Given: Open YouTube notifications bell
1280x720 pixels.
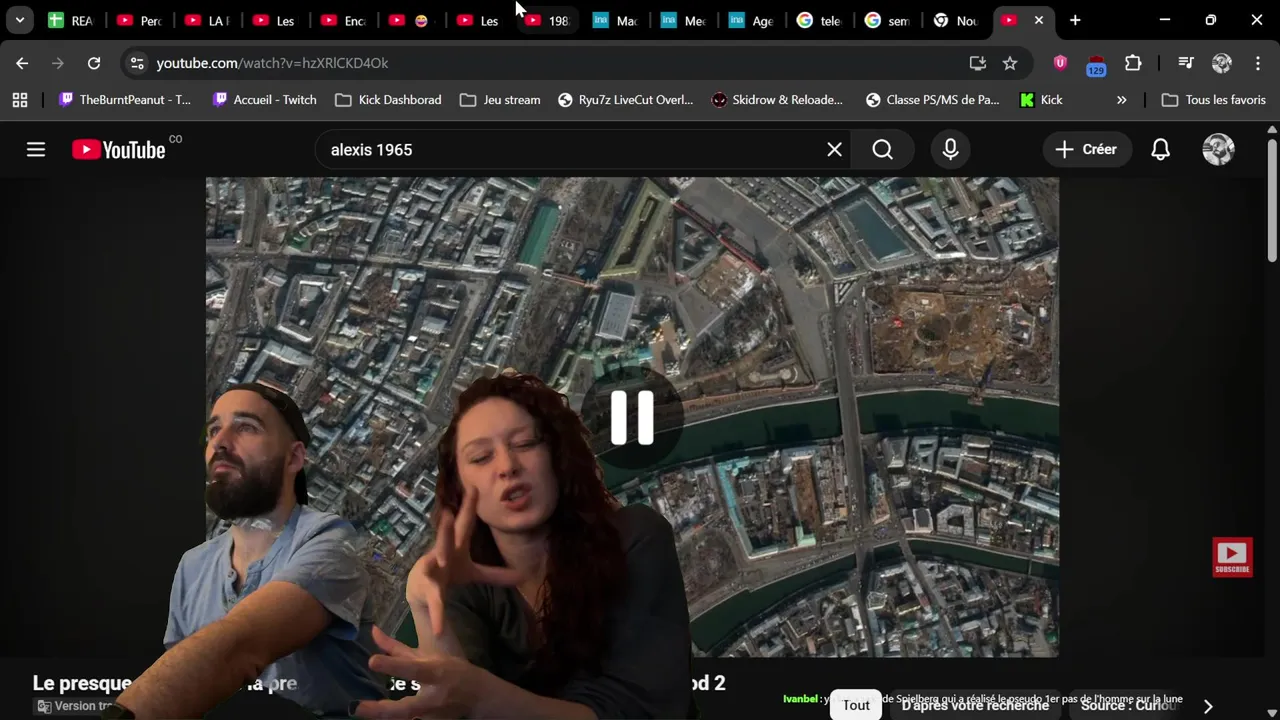Looking at the screenshot, I should pos(1160,150).
